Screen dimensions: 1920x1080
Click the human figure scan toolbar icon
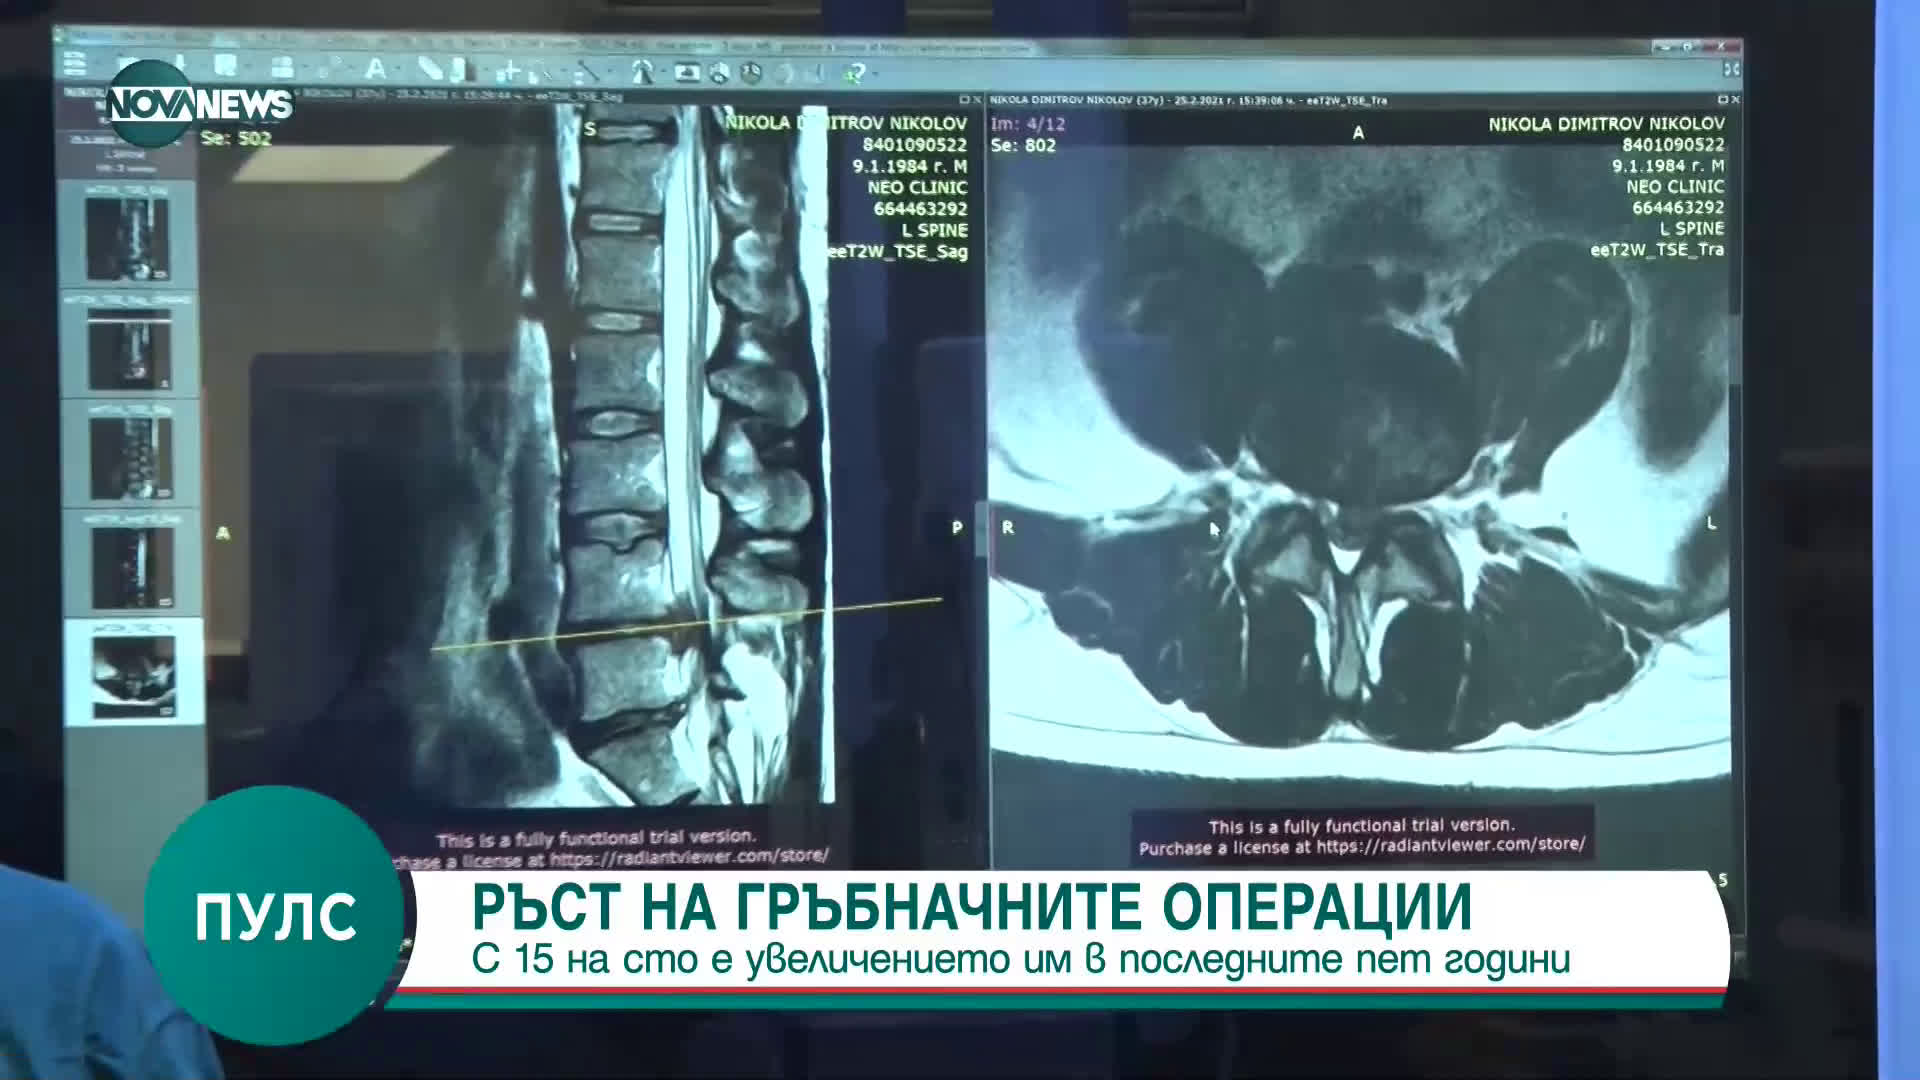643,72
